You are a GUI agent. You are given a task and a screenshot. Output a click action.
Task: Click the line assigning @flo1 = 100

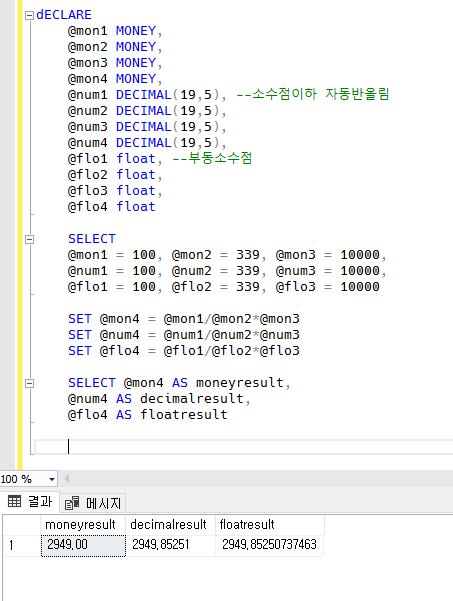click(x=223, y=287)
